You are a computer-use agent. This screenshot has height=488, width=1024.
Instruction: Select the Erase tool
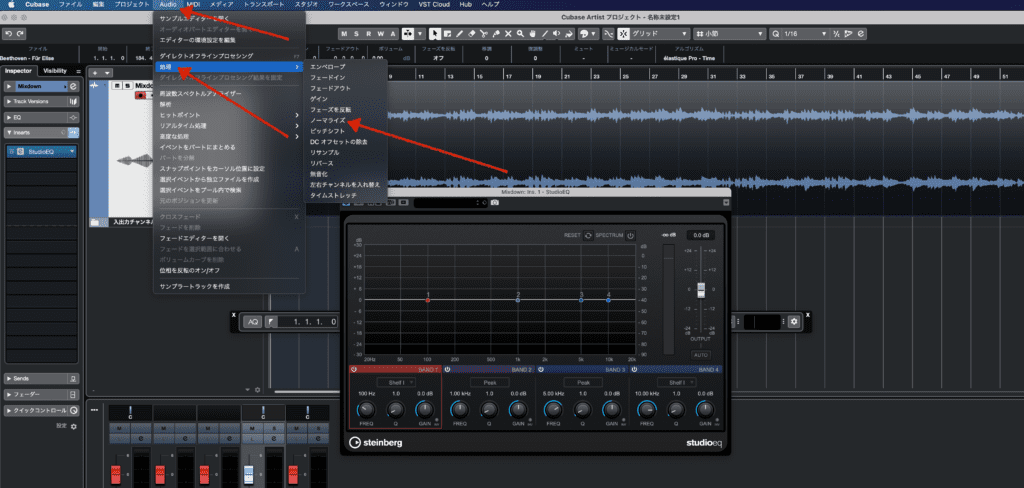472,33
